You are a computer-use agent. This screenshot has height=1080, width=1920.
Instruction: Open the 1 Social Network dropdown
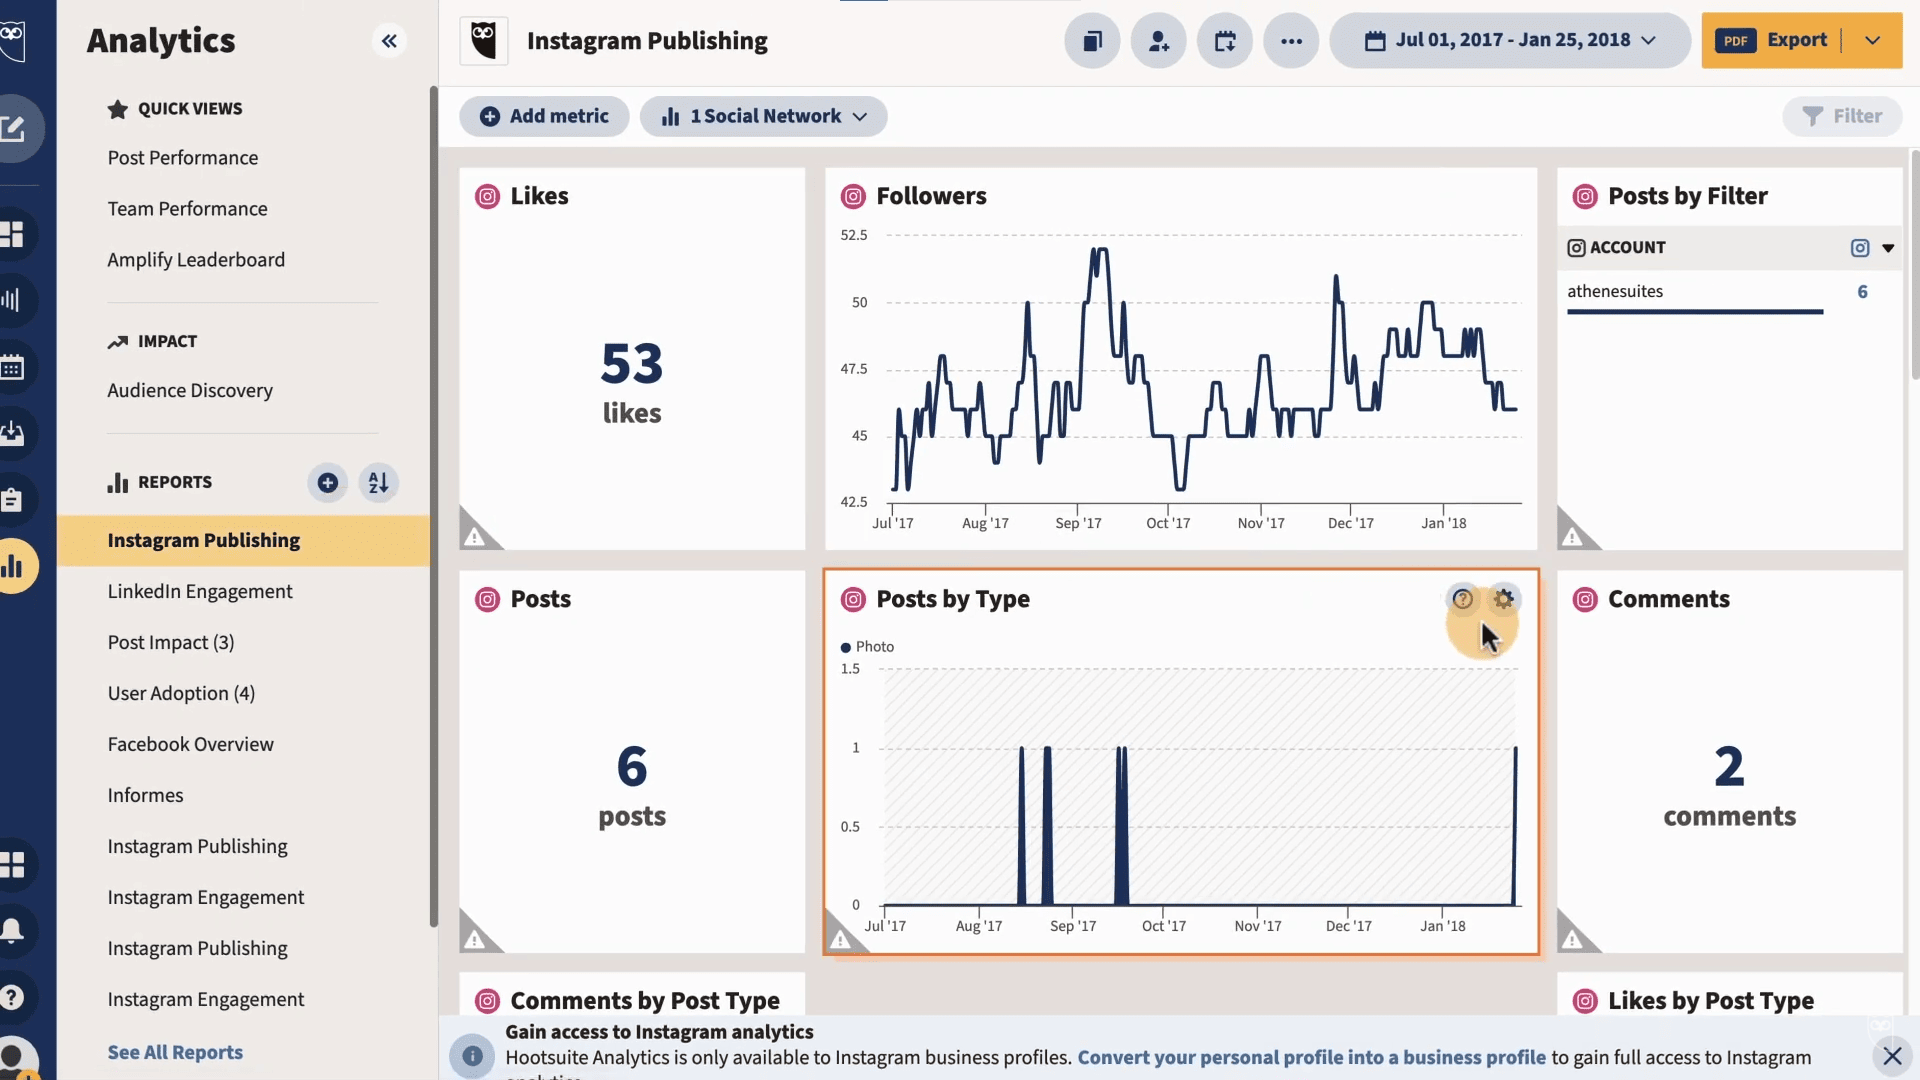click(x=763, y=116)
